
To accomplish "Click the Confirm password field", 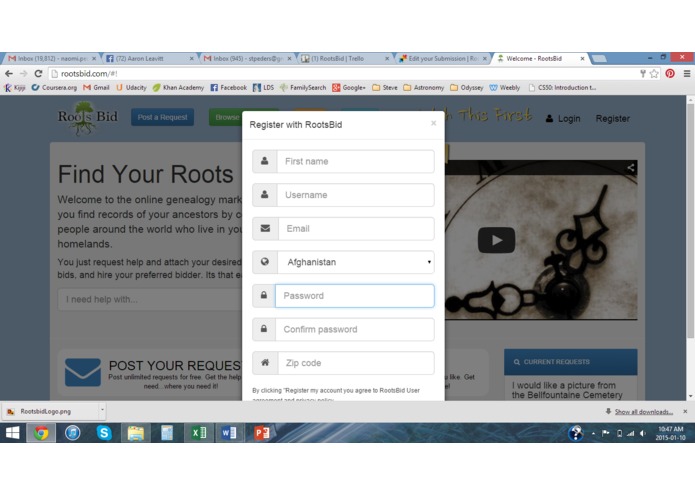I will pyautogui.click(x=355, y=330).
